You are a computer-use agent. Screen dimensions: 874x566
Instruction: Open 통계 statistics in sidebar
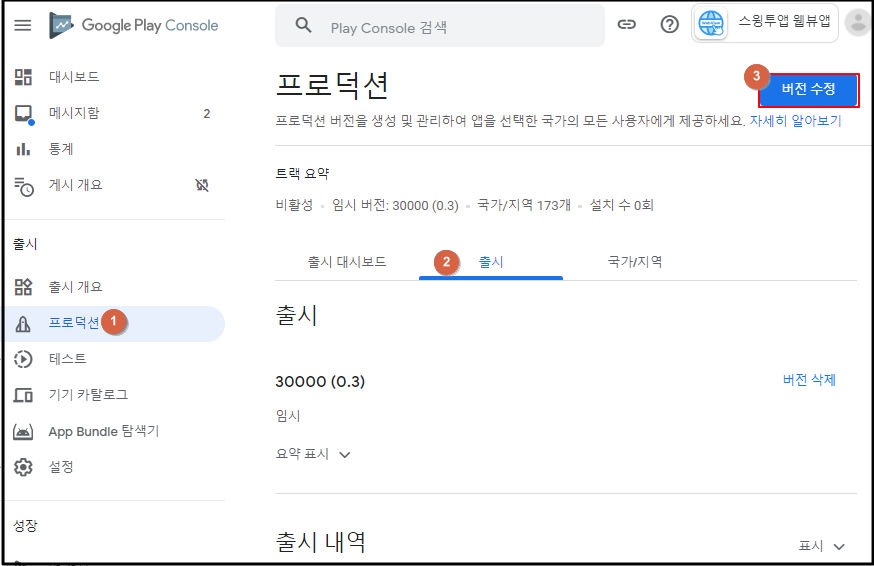[61, 149]
